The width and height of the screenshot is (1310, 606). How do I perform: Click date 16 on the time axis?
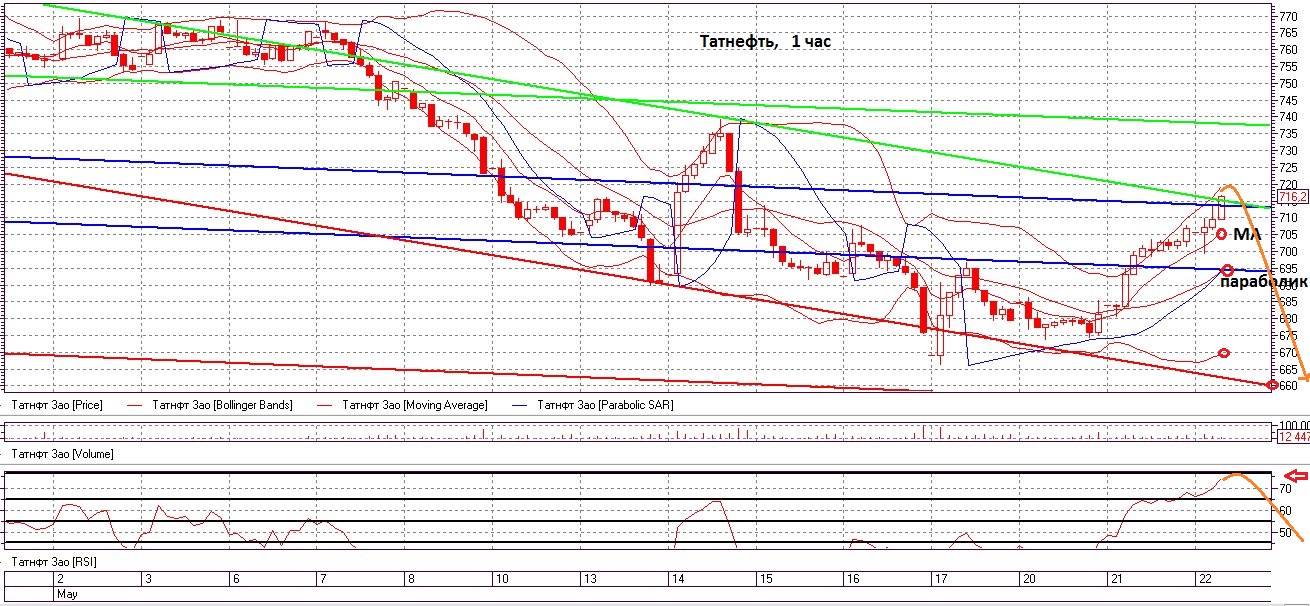coord(853,580)
